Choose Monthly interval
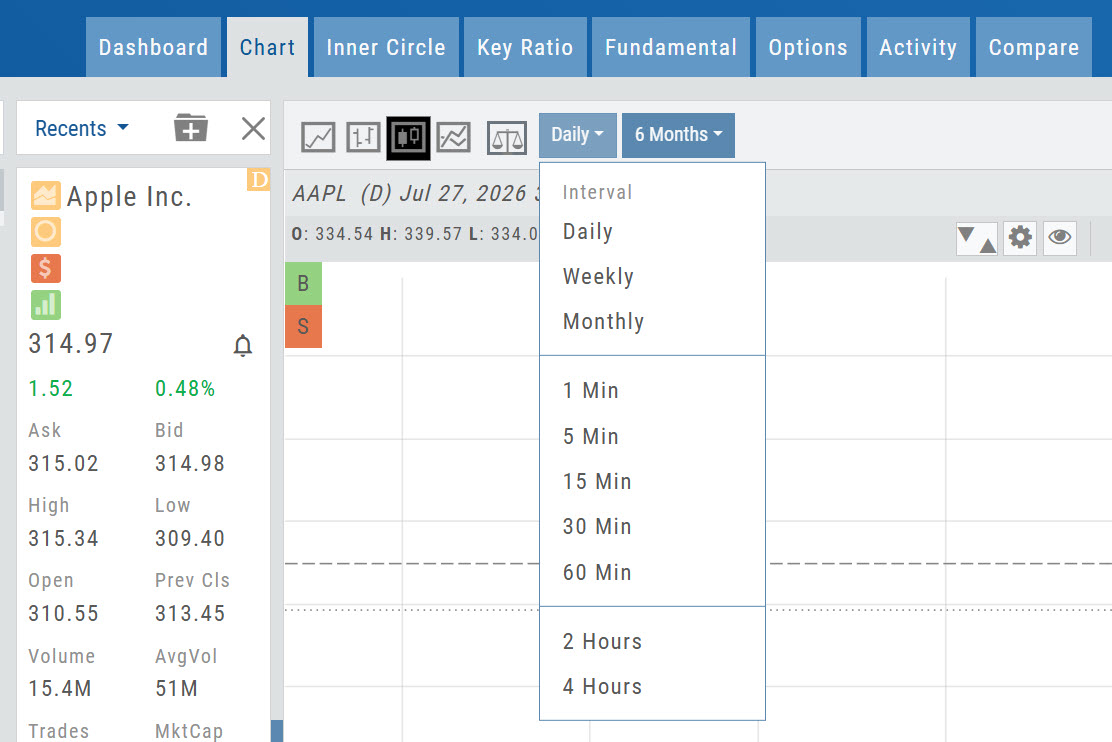Screen dimensions: 1112x742 tap(652, 322)
